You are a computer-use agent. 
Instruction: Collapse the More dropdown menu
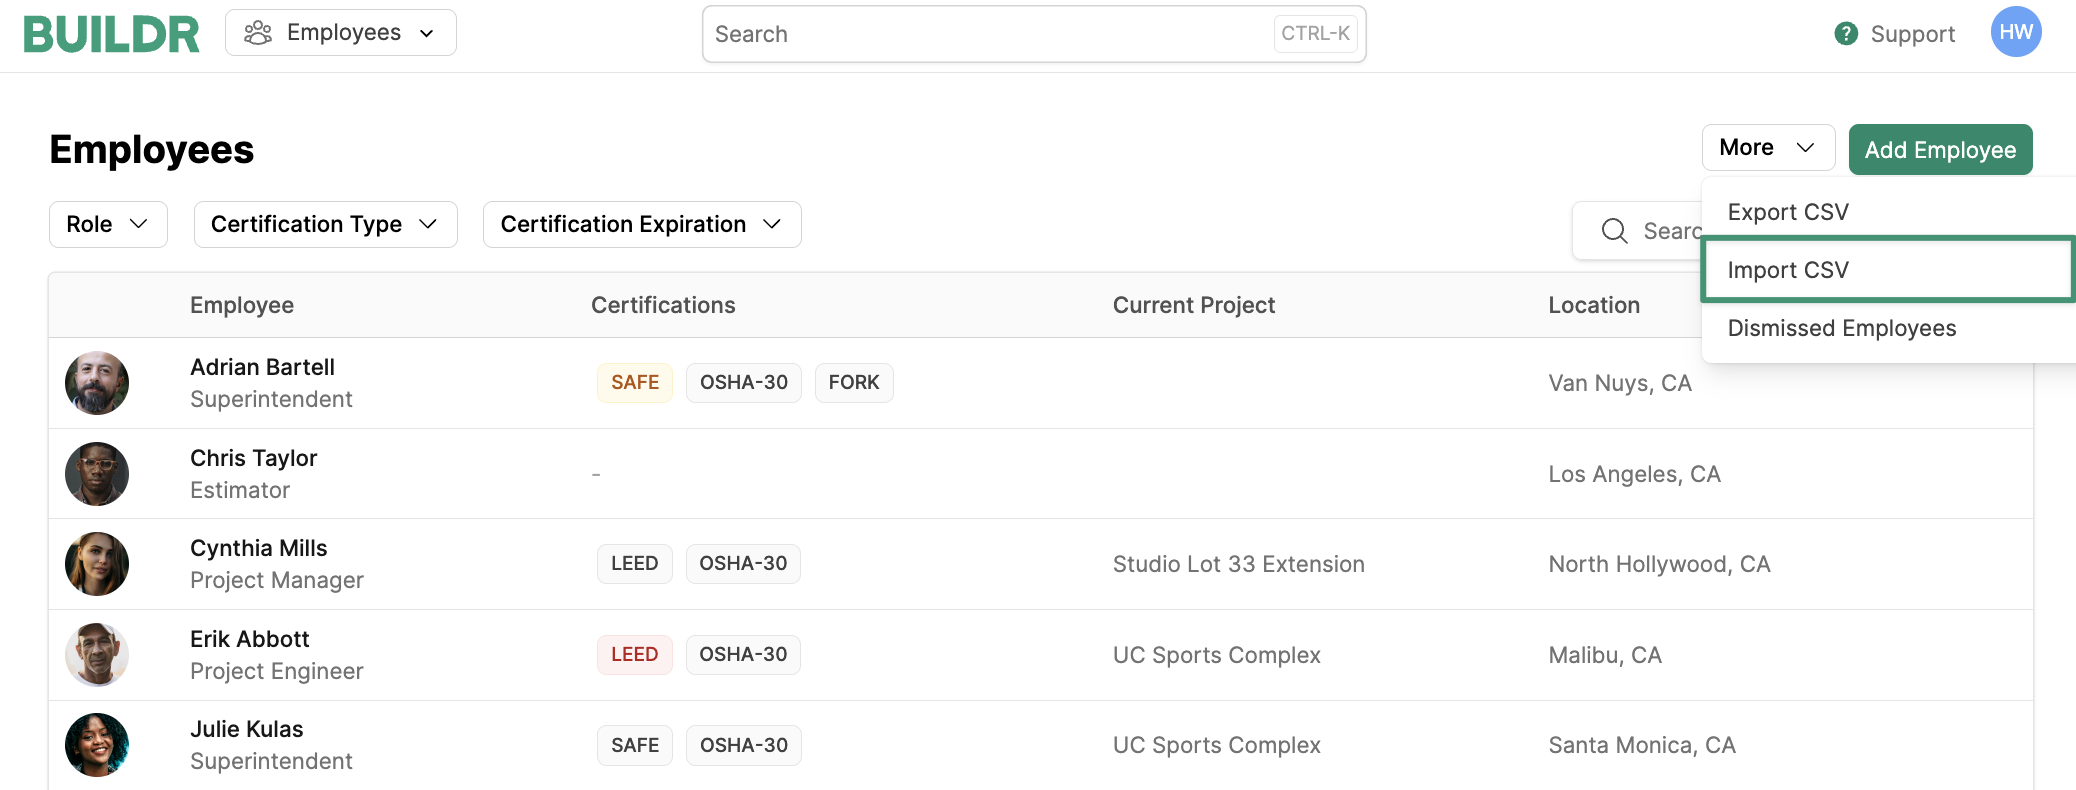[1767, 148]
